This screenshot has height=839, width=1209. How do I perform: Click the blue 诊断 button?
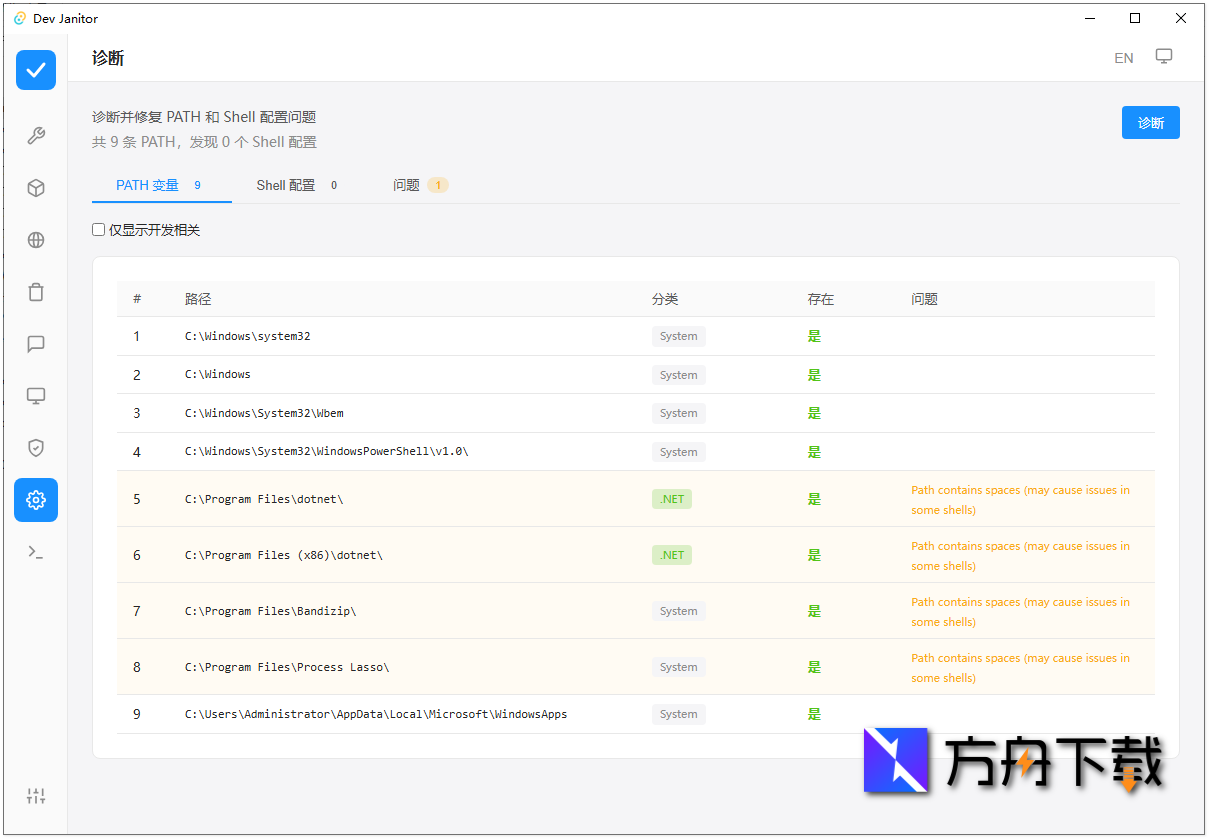tap(1150, 123)
